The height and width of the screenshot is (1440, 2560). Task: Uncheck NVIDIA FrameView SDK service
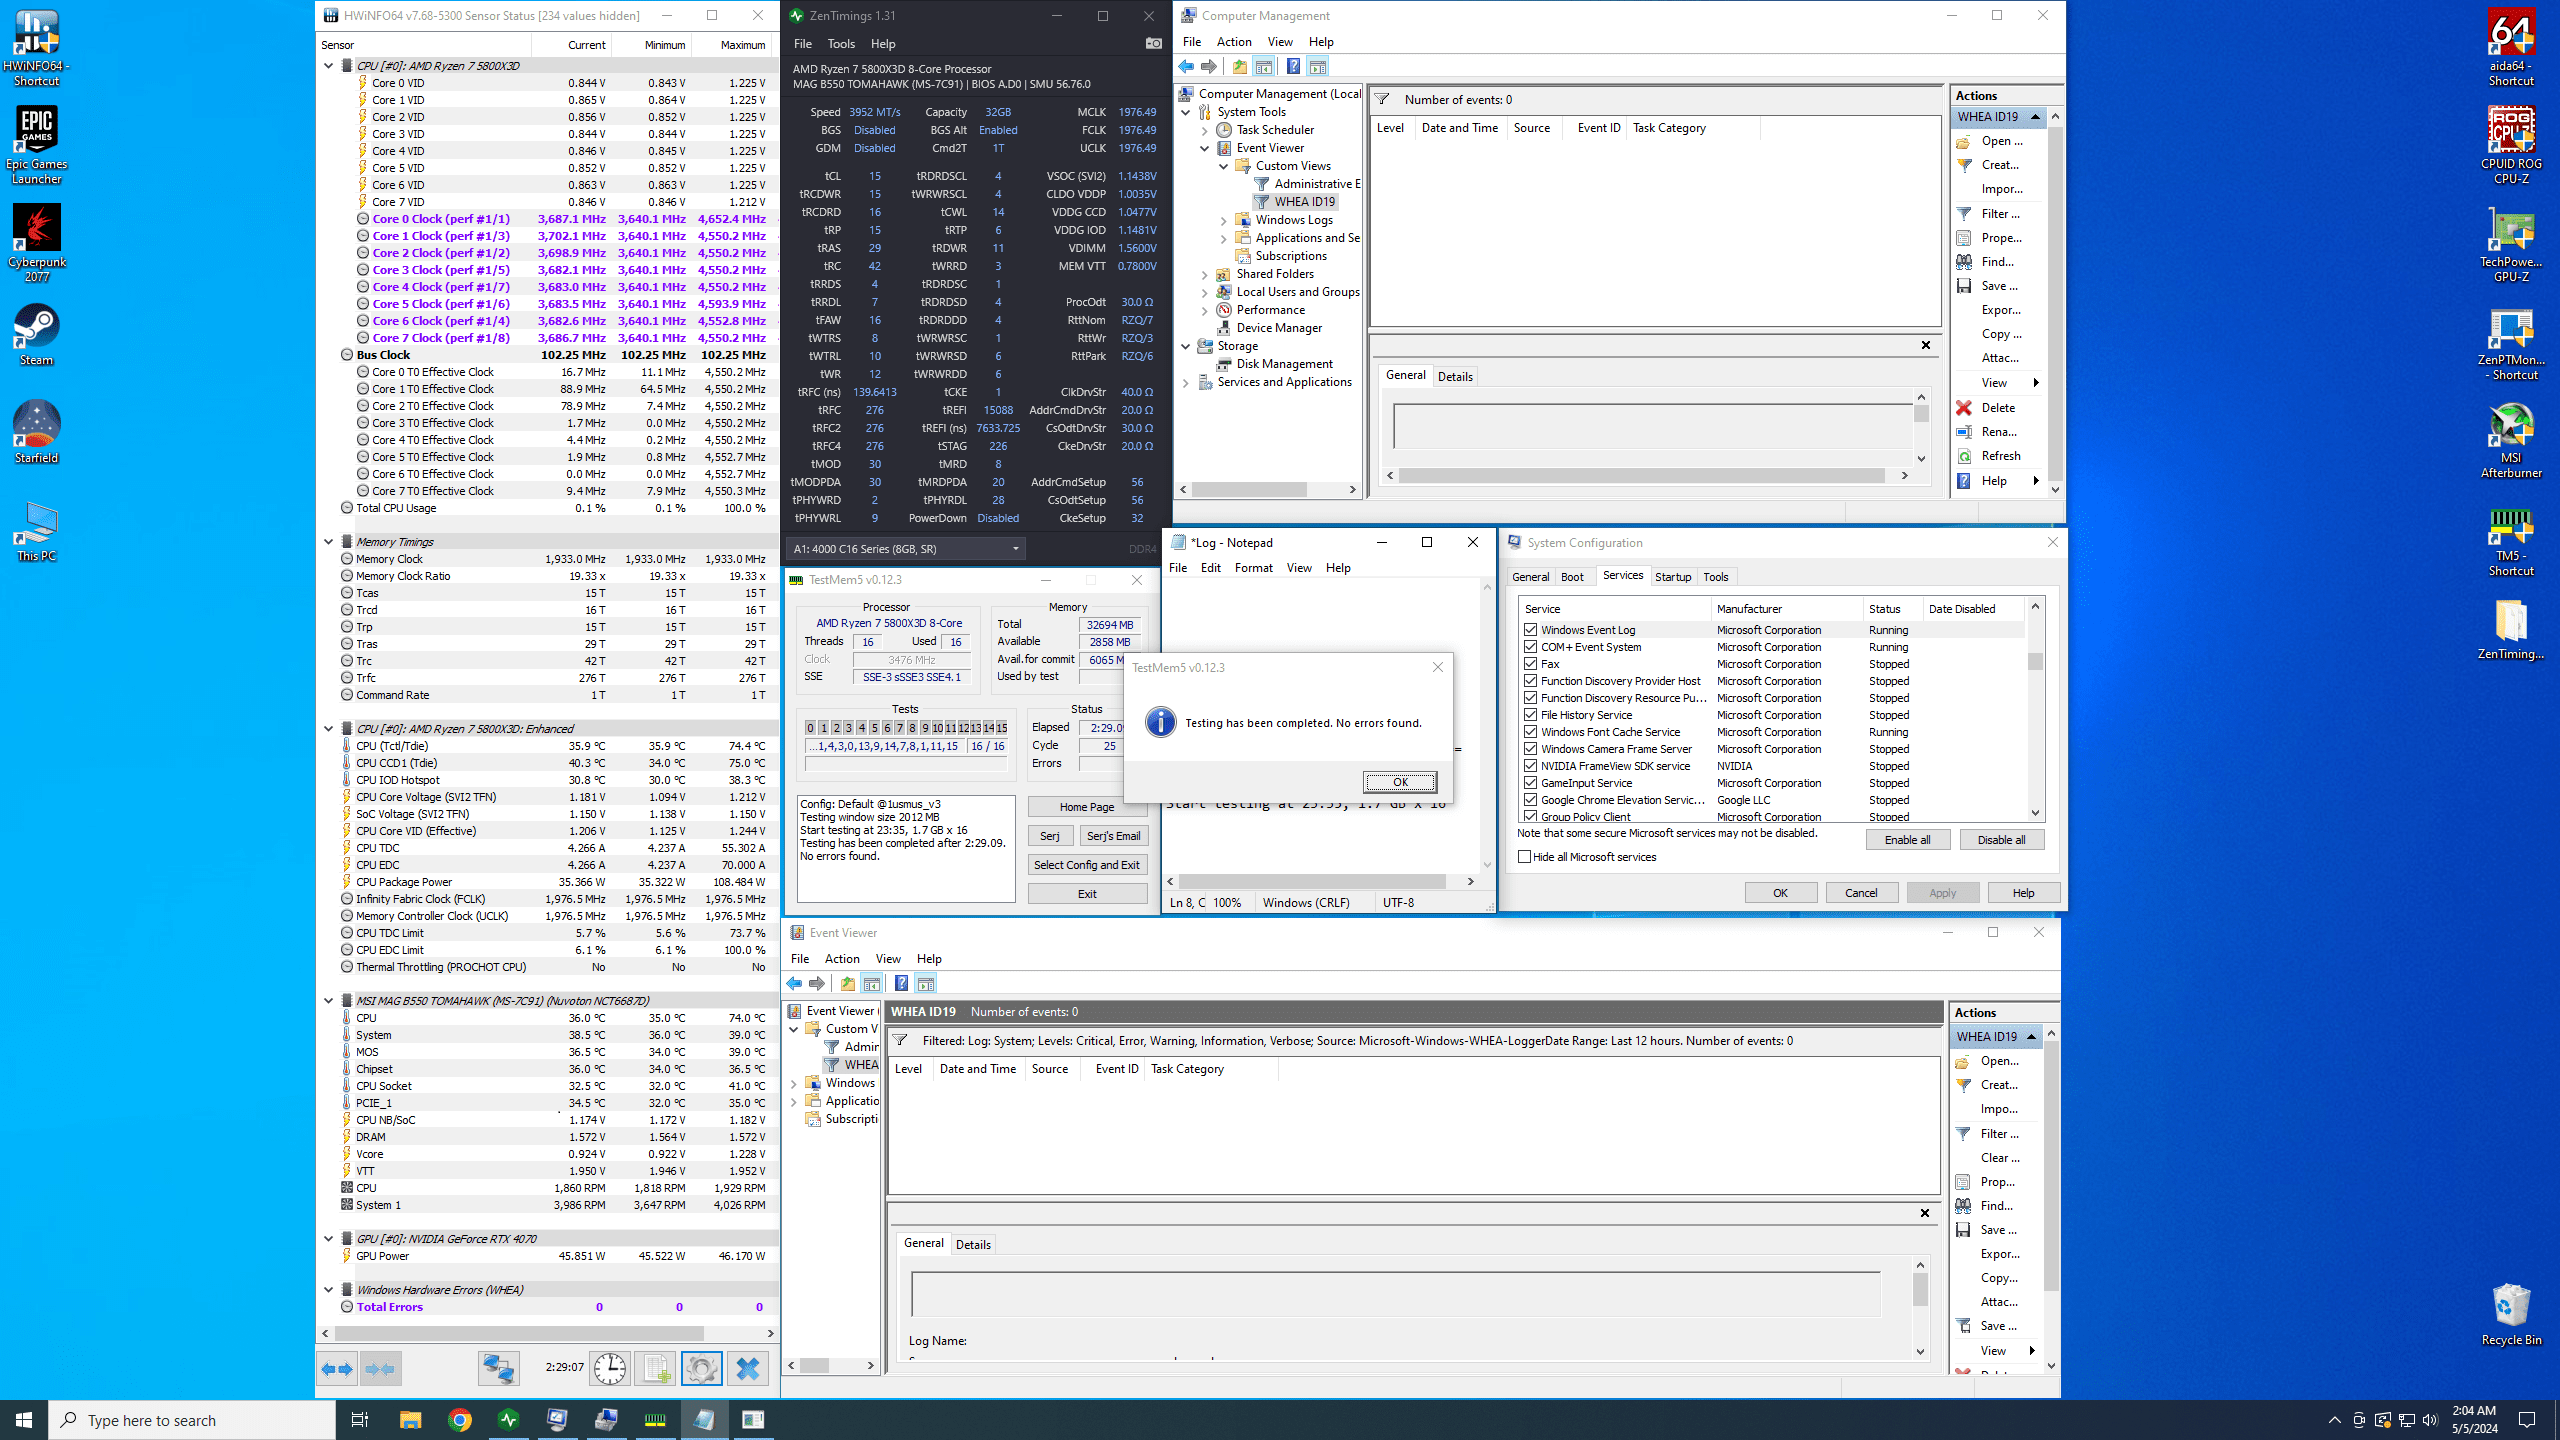(1531, 766)
